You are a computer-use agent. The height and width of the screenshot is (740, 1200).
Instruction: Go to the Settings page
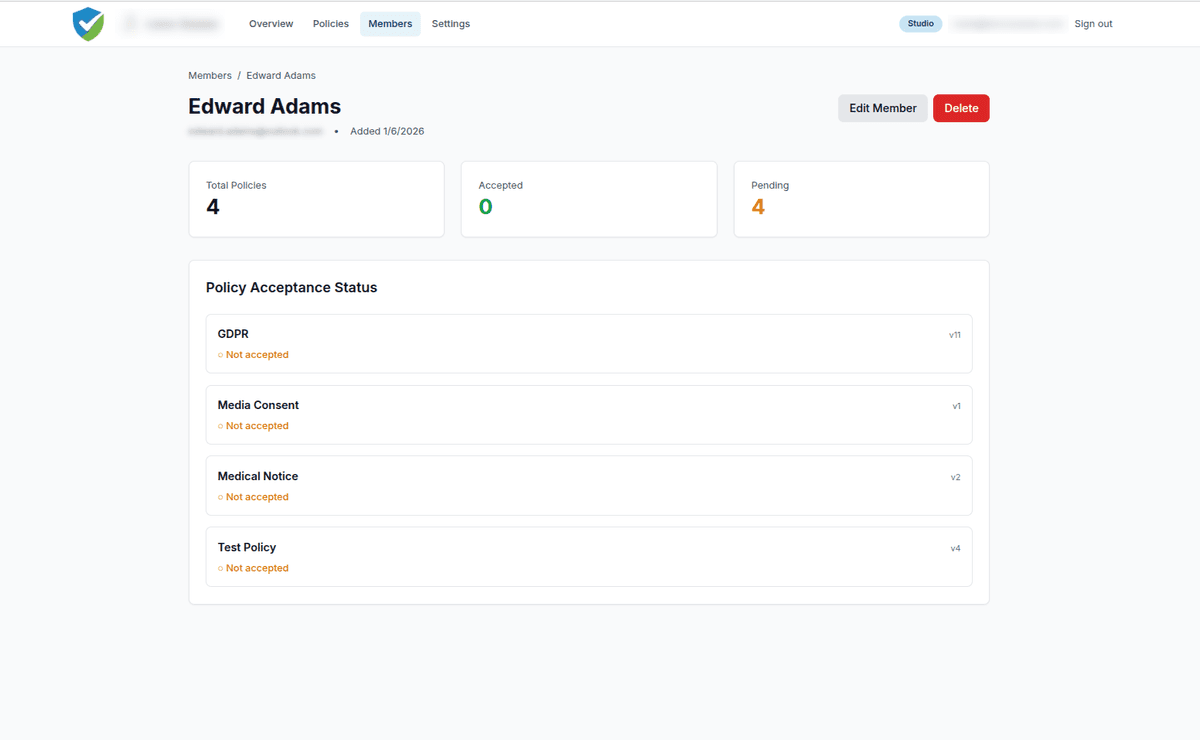coord(450,23)
